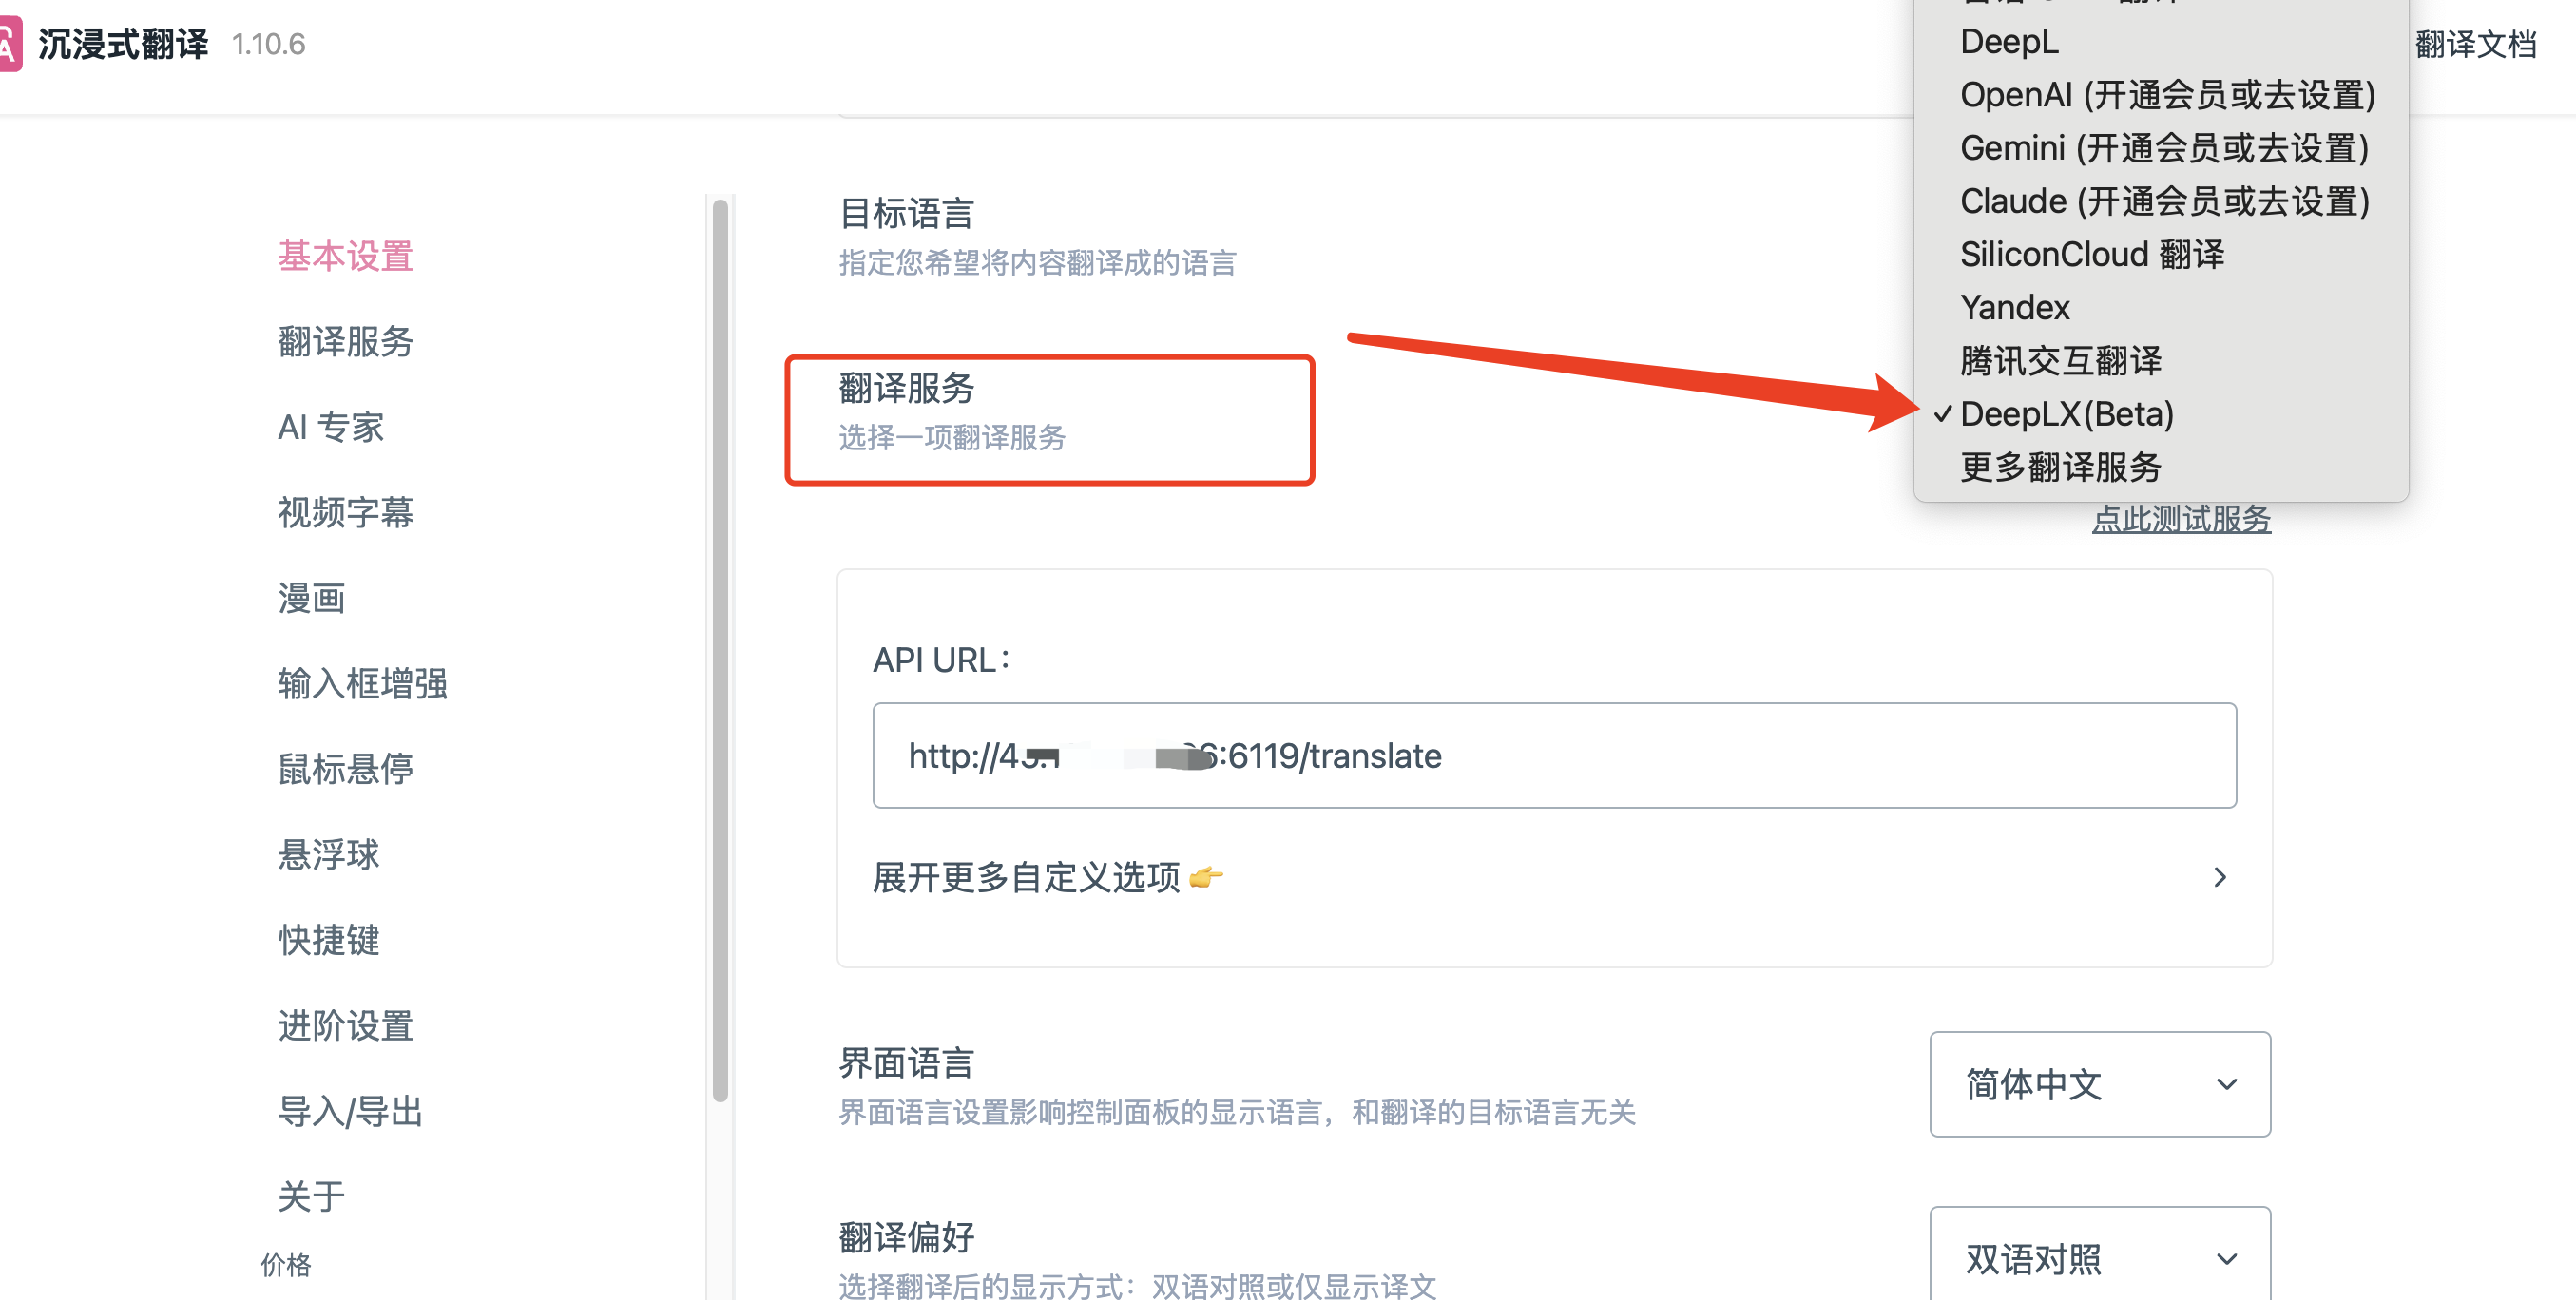This screenshot has width=2576, height=1300.
Task: Click the sidebar vertical scrollbar
Action: (x=720, y=650)
